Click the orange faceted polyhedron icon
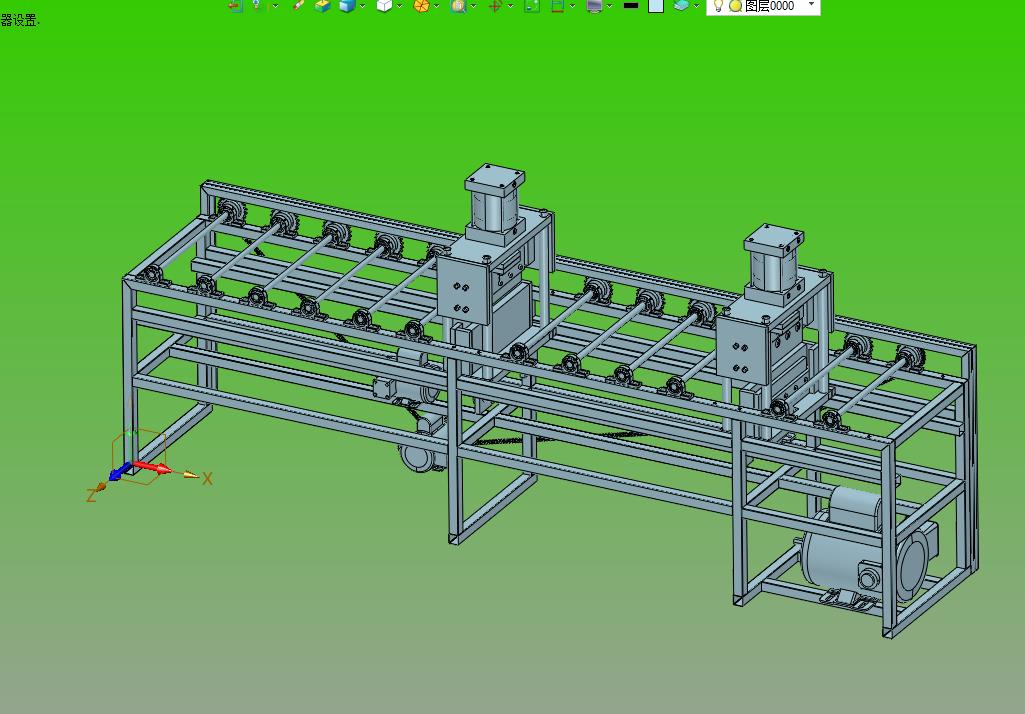 click(422, 5)
